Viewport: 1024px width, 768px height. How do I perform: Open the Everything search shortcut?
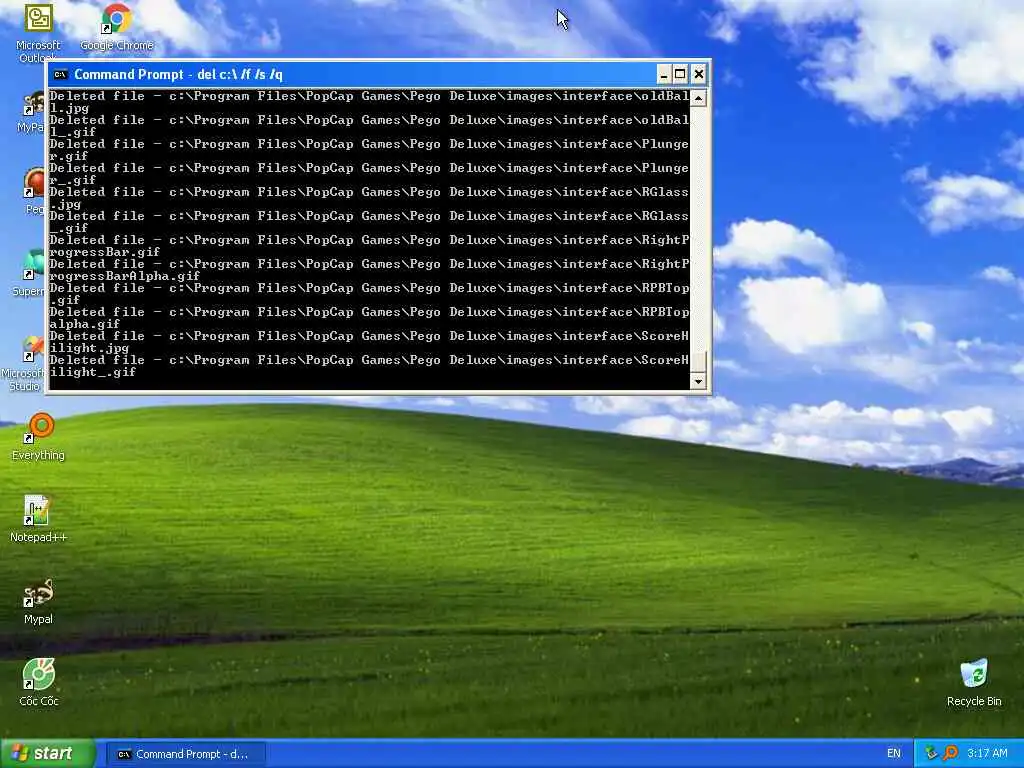click(x=38, y=436)
